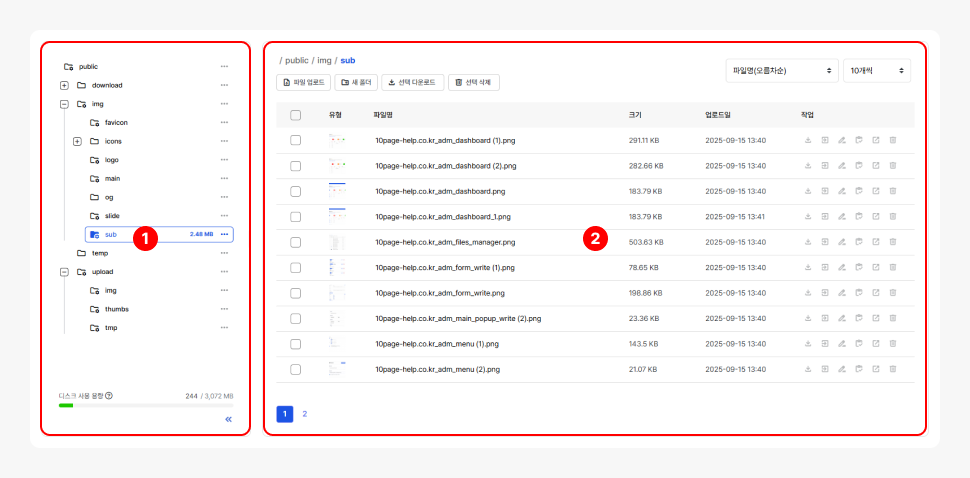Click the 파일 업로드 button
The height and width of the screenshot is (478, 970).
(303, 82)
